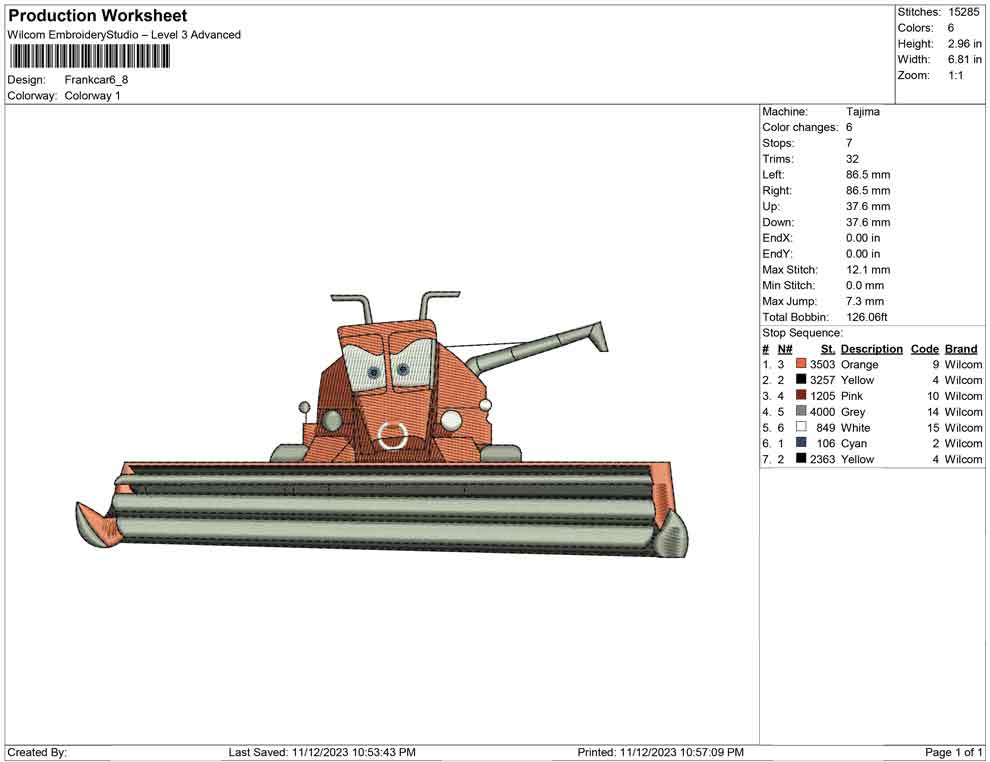
Task: Click the Code column header
Action: click(x=925, y=349)
